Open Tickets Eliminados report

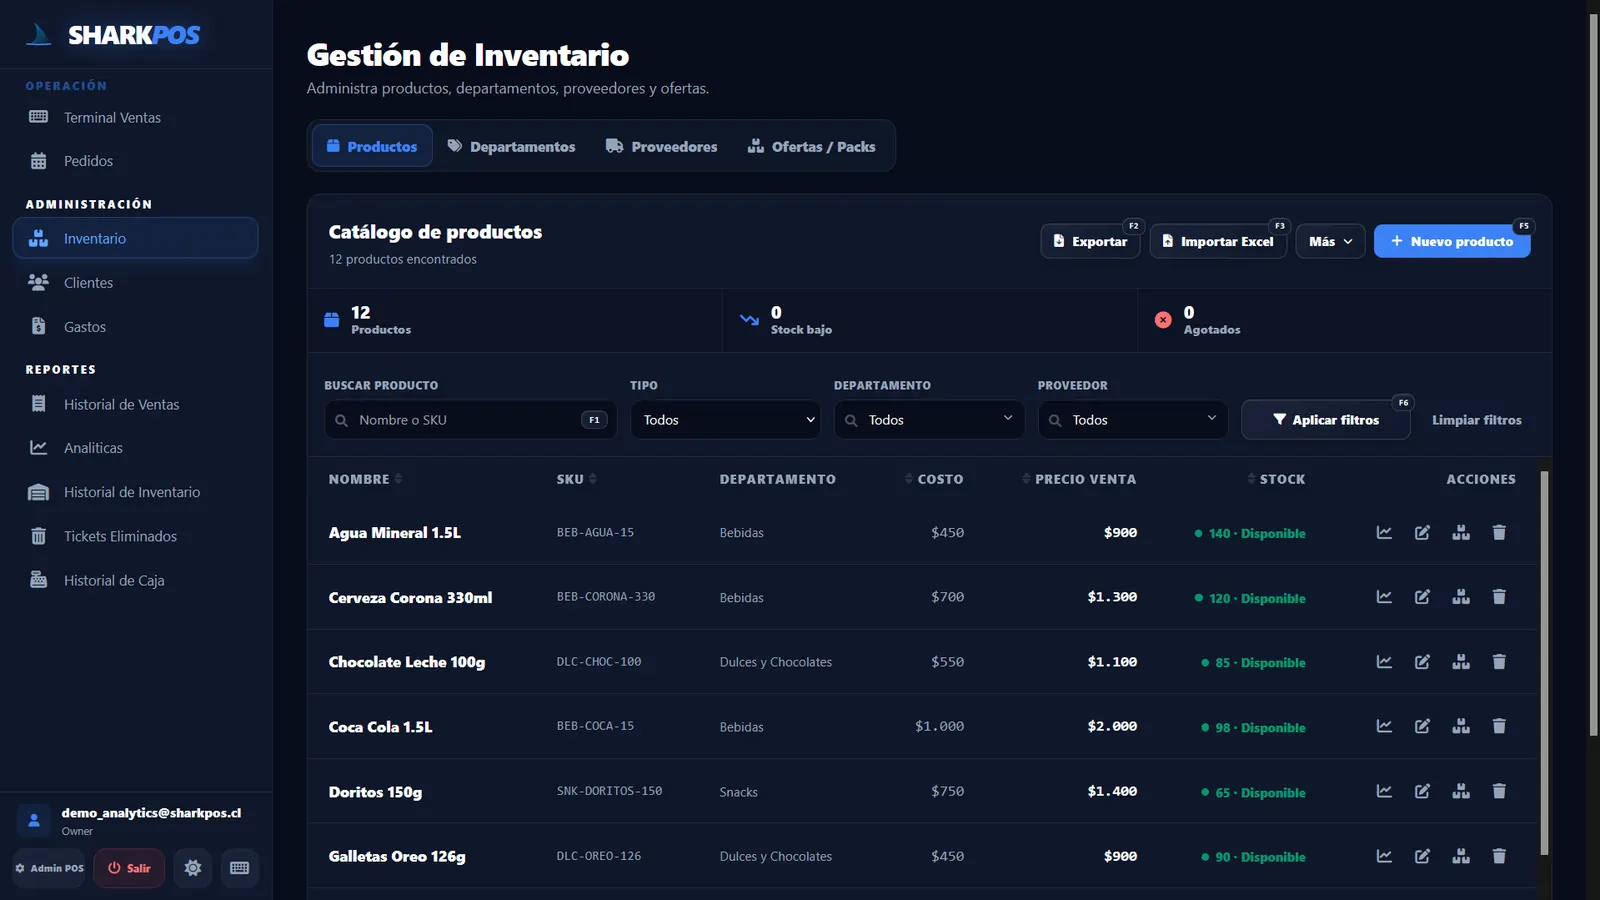coord(135,536)
